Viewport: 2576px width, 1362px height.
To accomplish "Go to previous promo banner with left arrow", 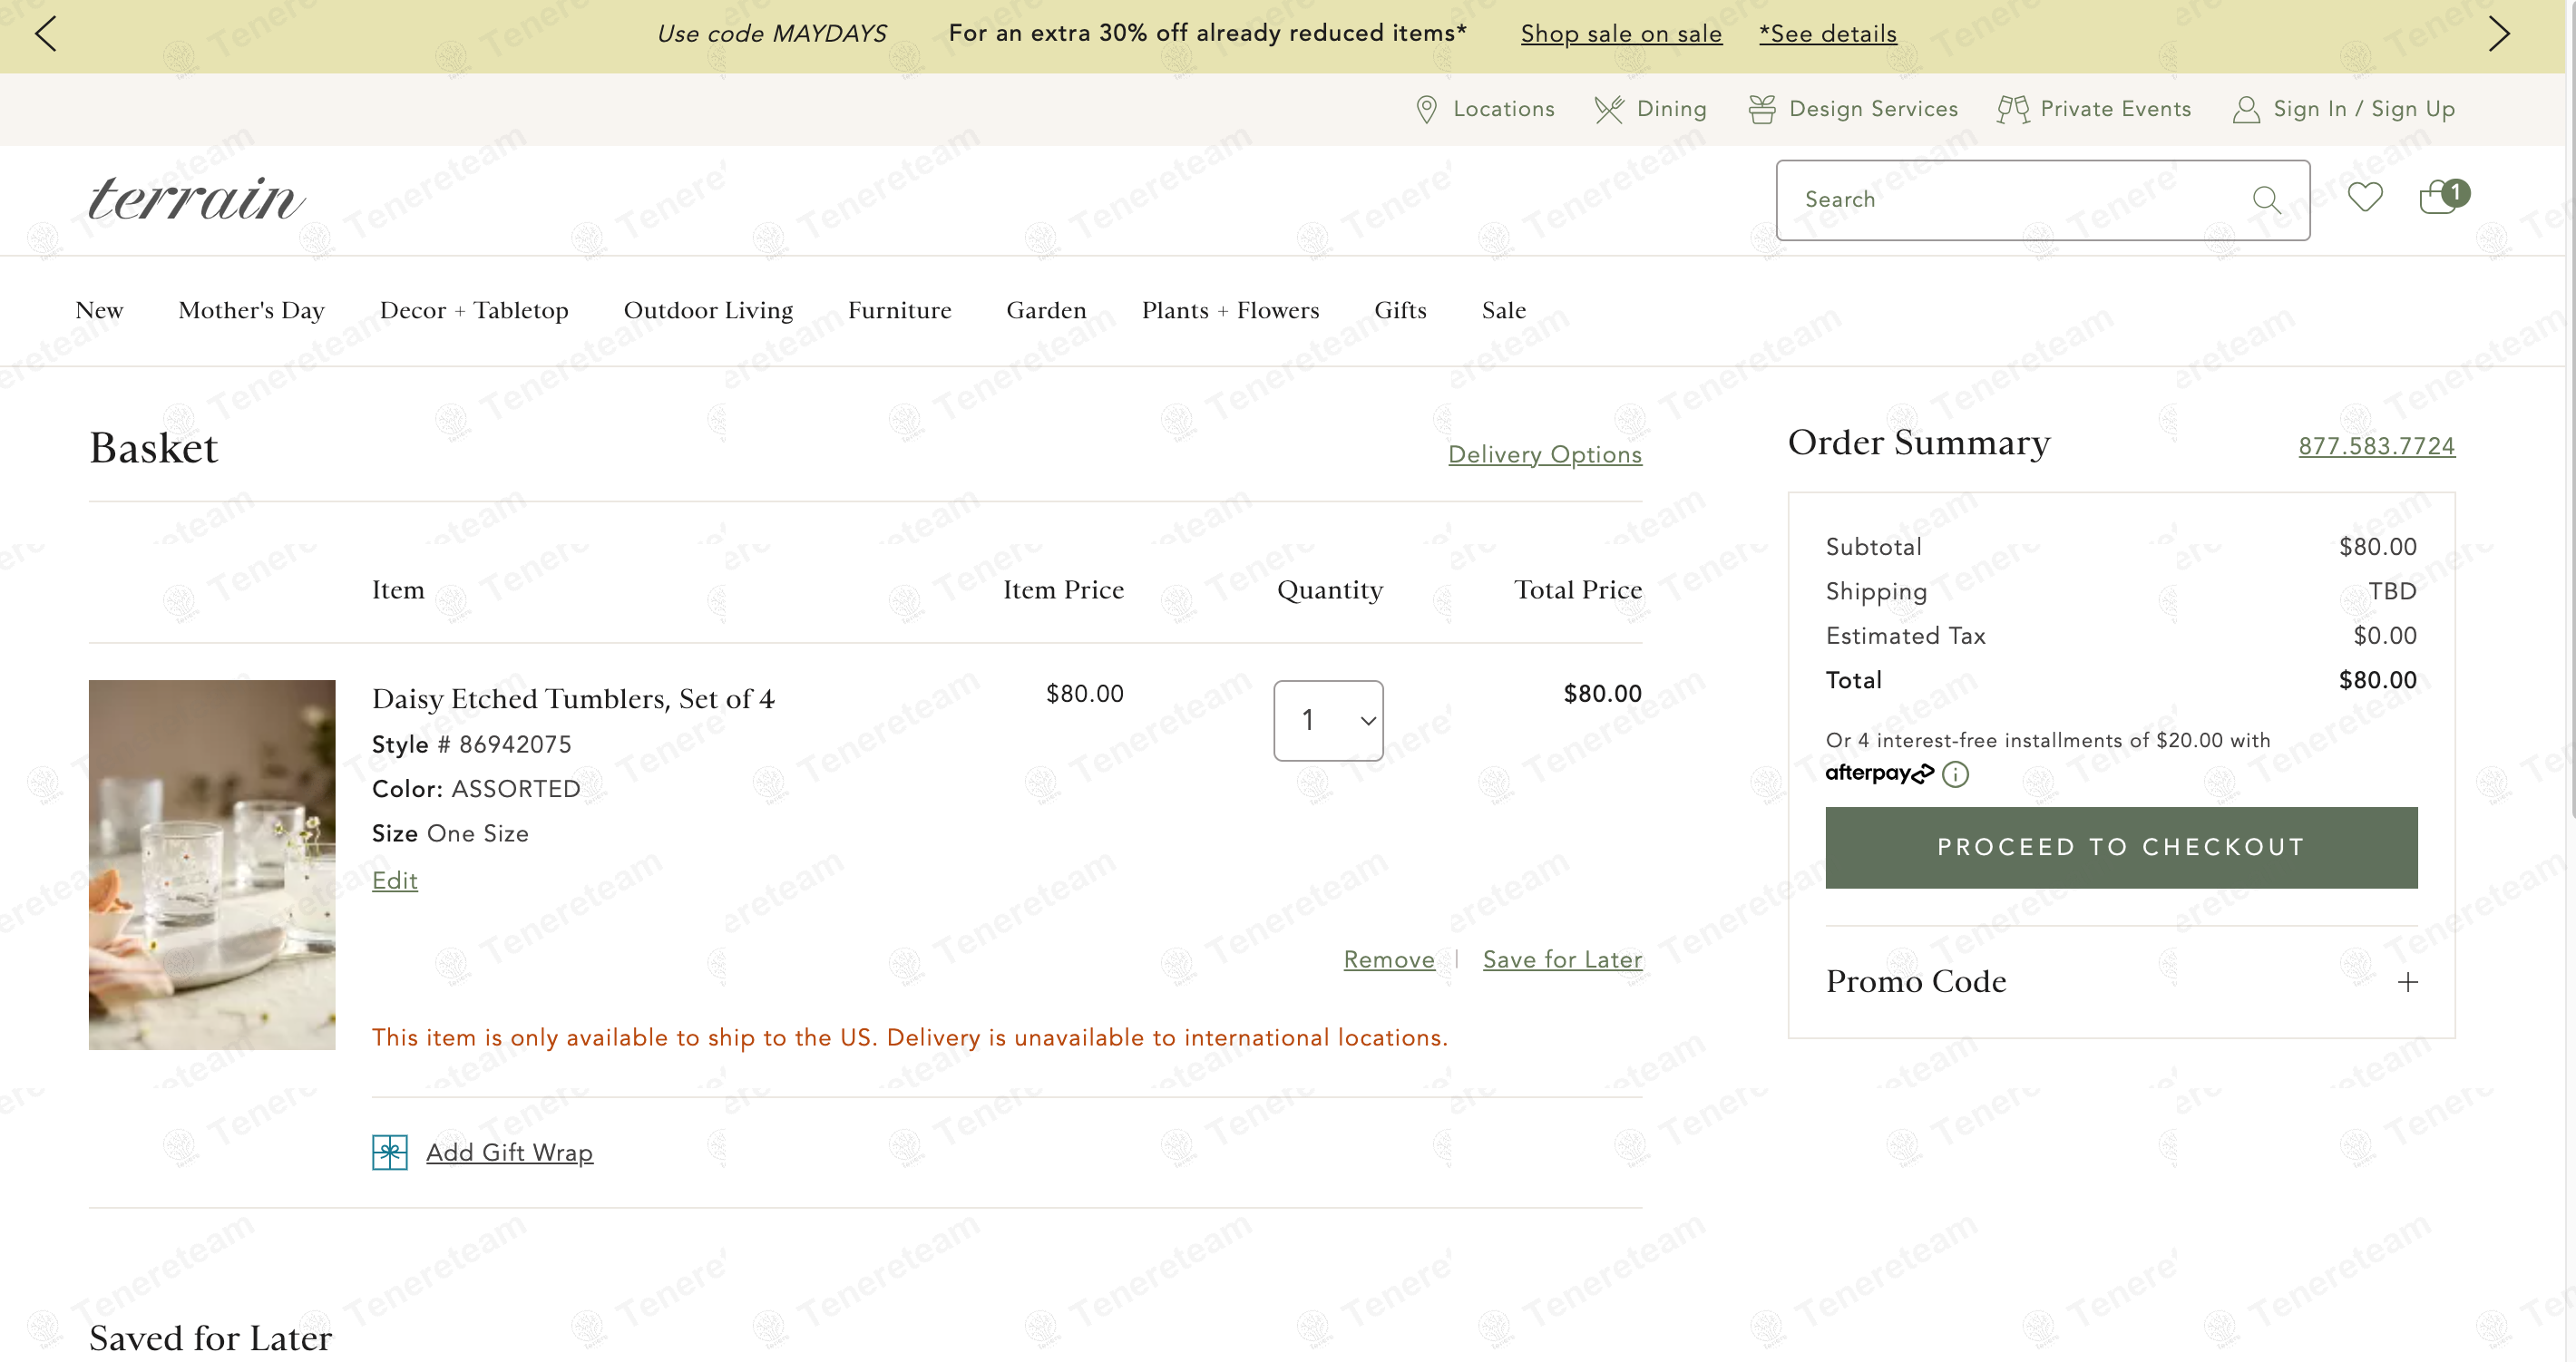I will click(x=46, y=34).
